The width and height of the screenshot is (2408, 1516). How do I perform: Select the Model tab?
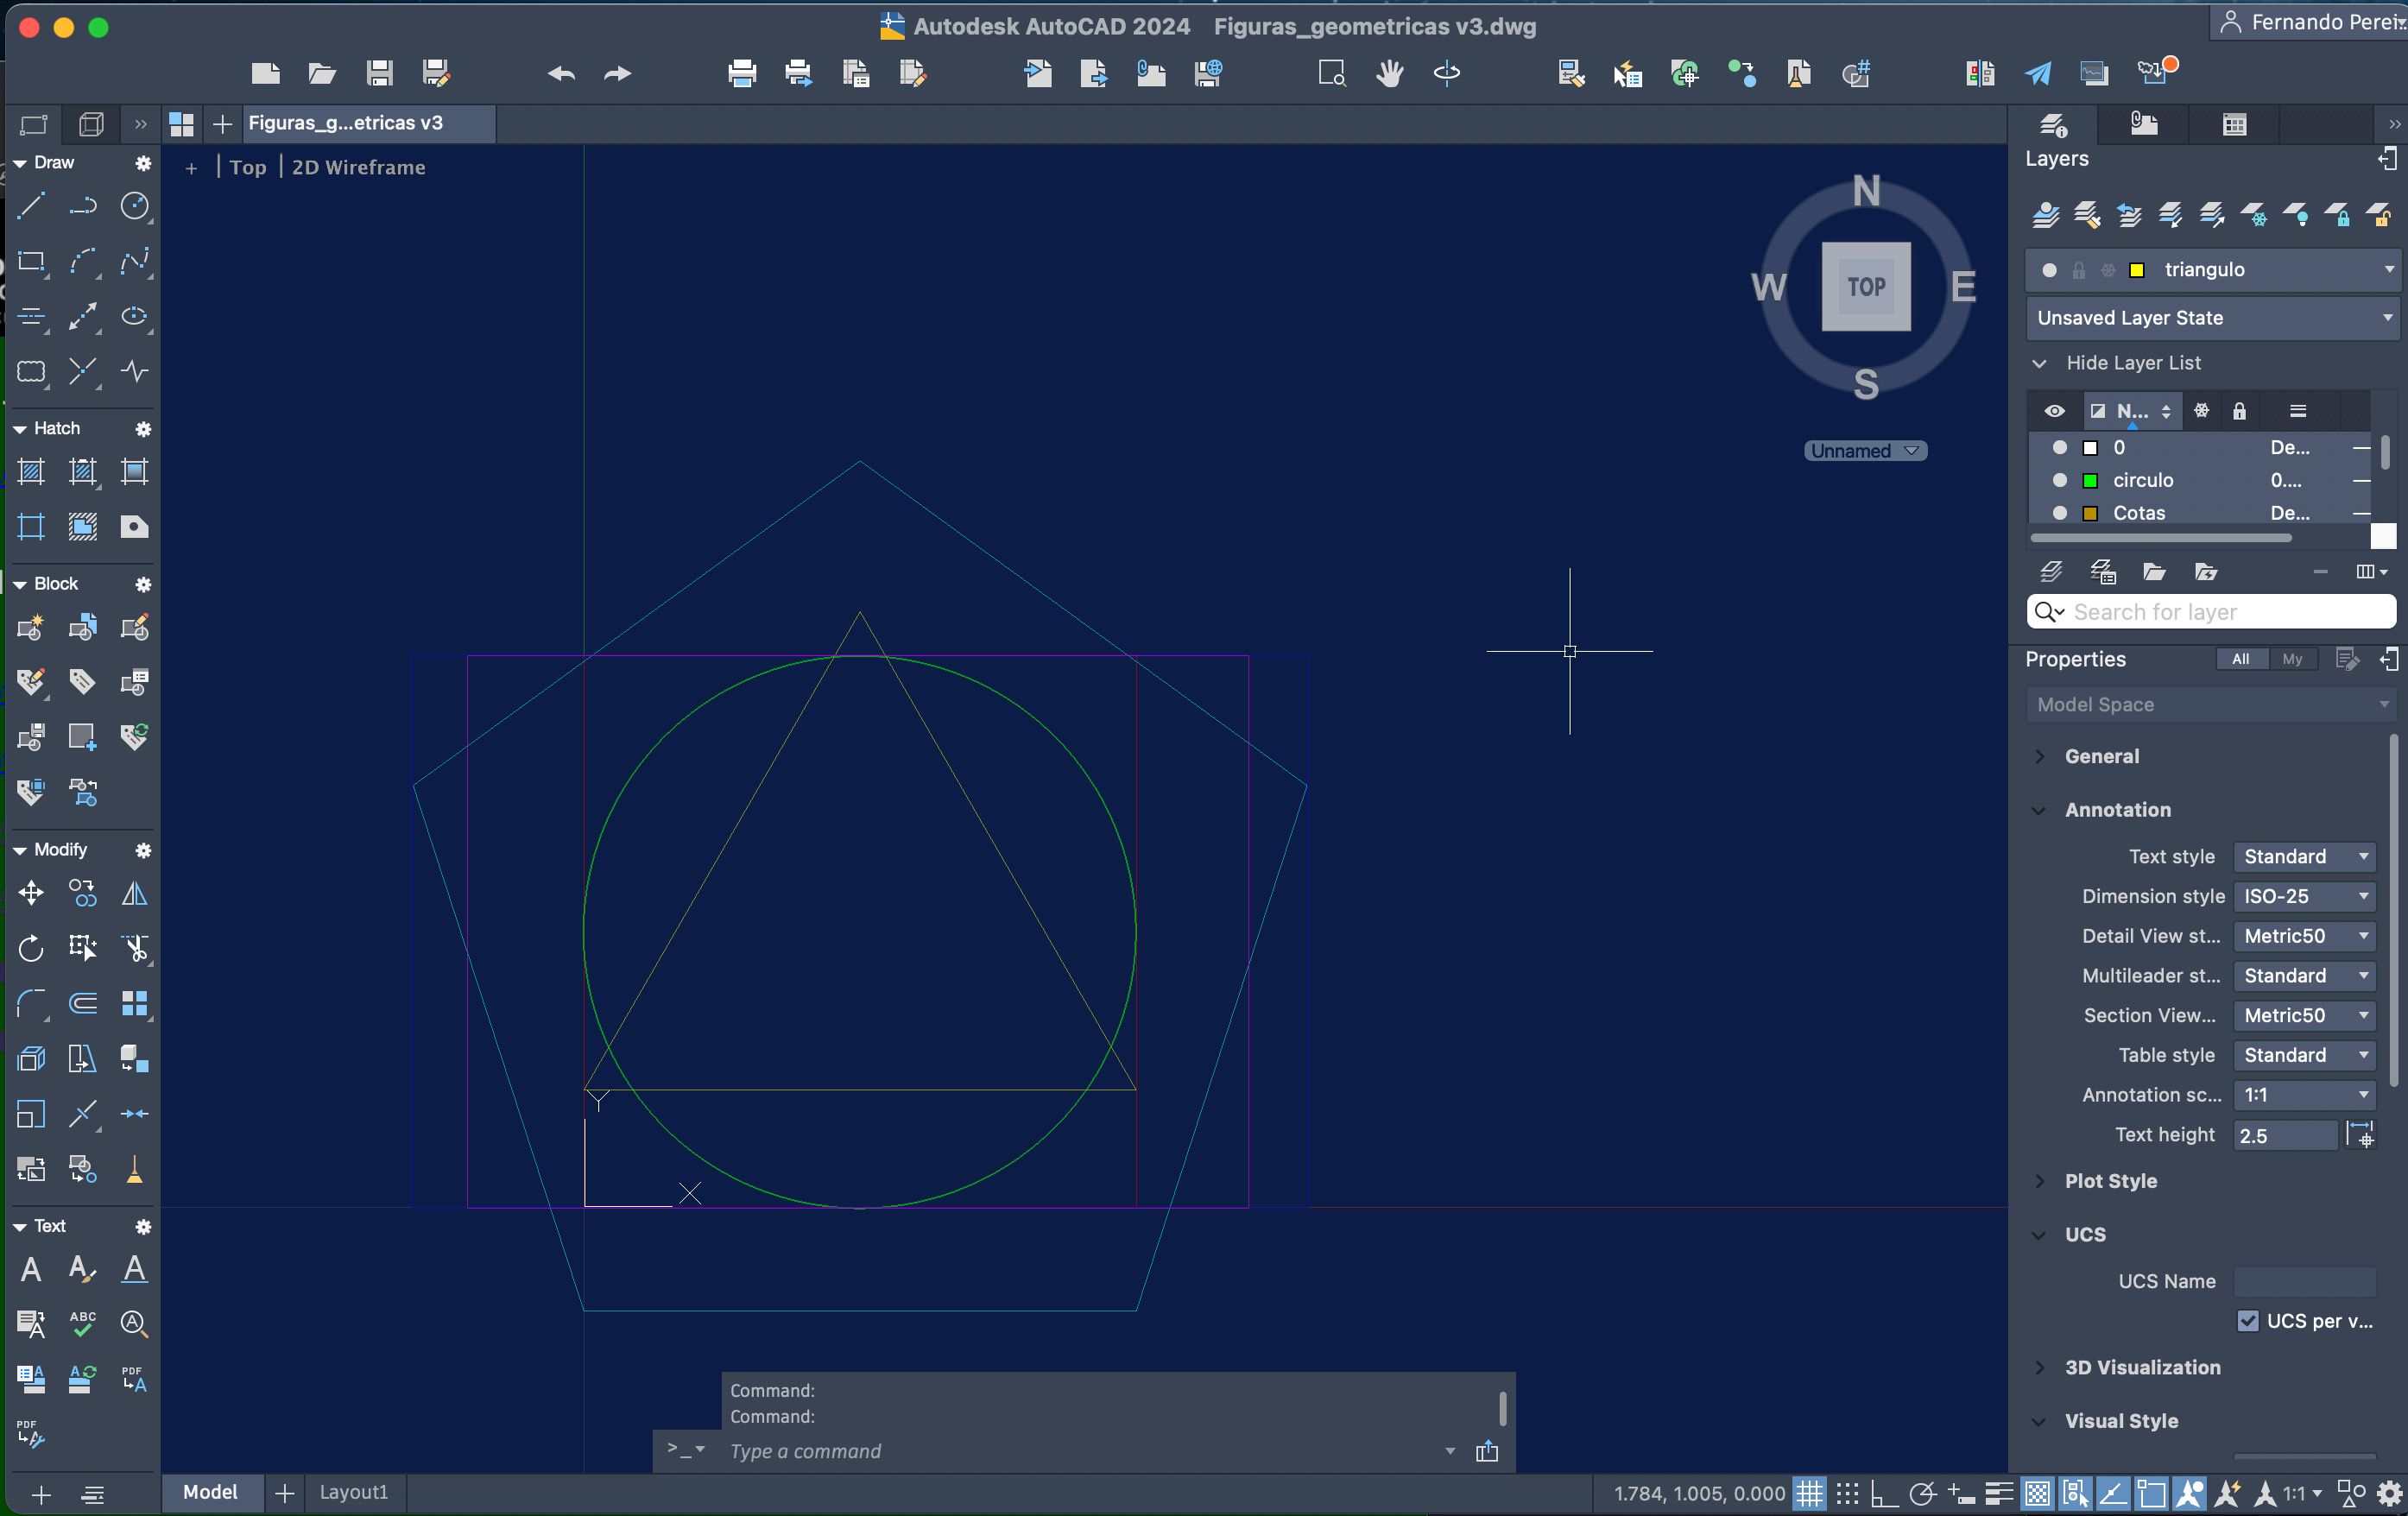[210, 1492]
